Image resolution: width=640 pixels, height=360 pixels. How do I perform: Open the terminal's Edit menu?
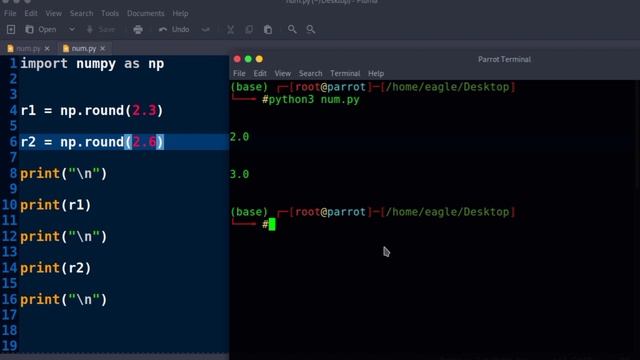pos(260,73)
